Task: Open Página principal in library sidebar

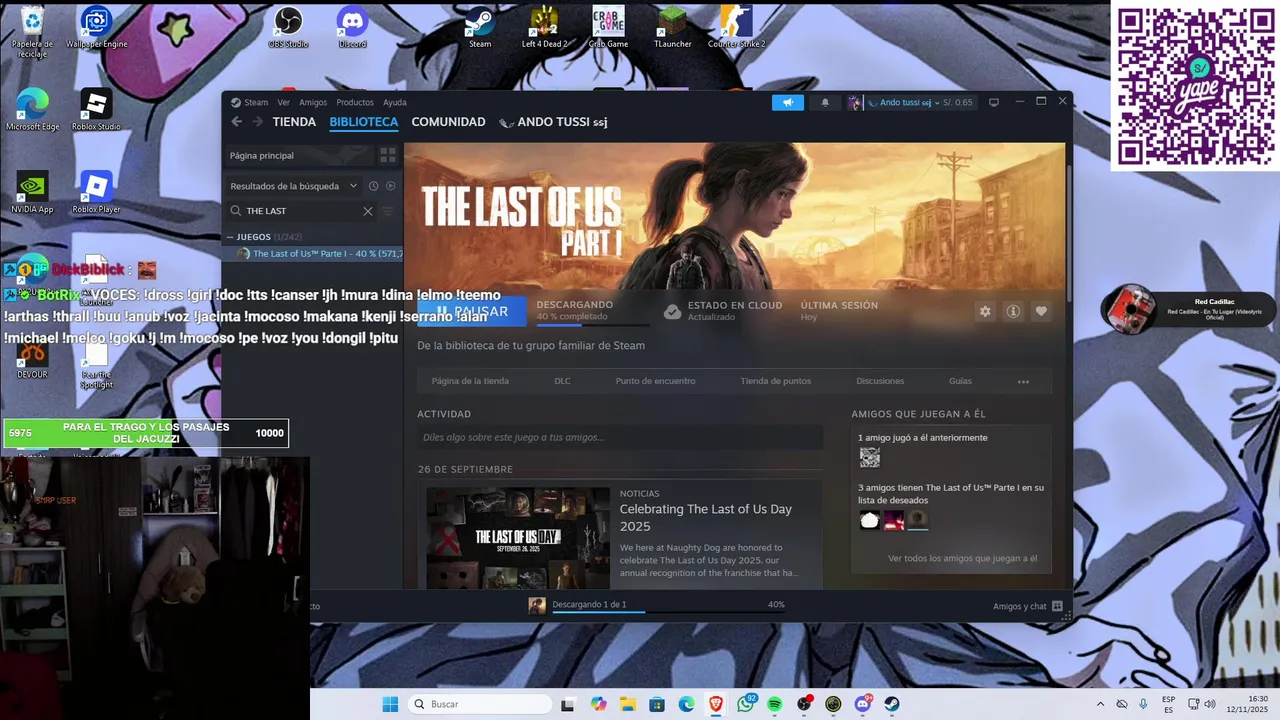Action: (297, 155)
